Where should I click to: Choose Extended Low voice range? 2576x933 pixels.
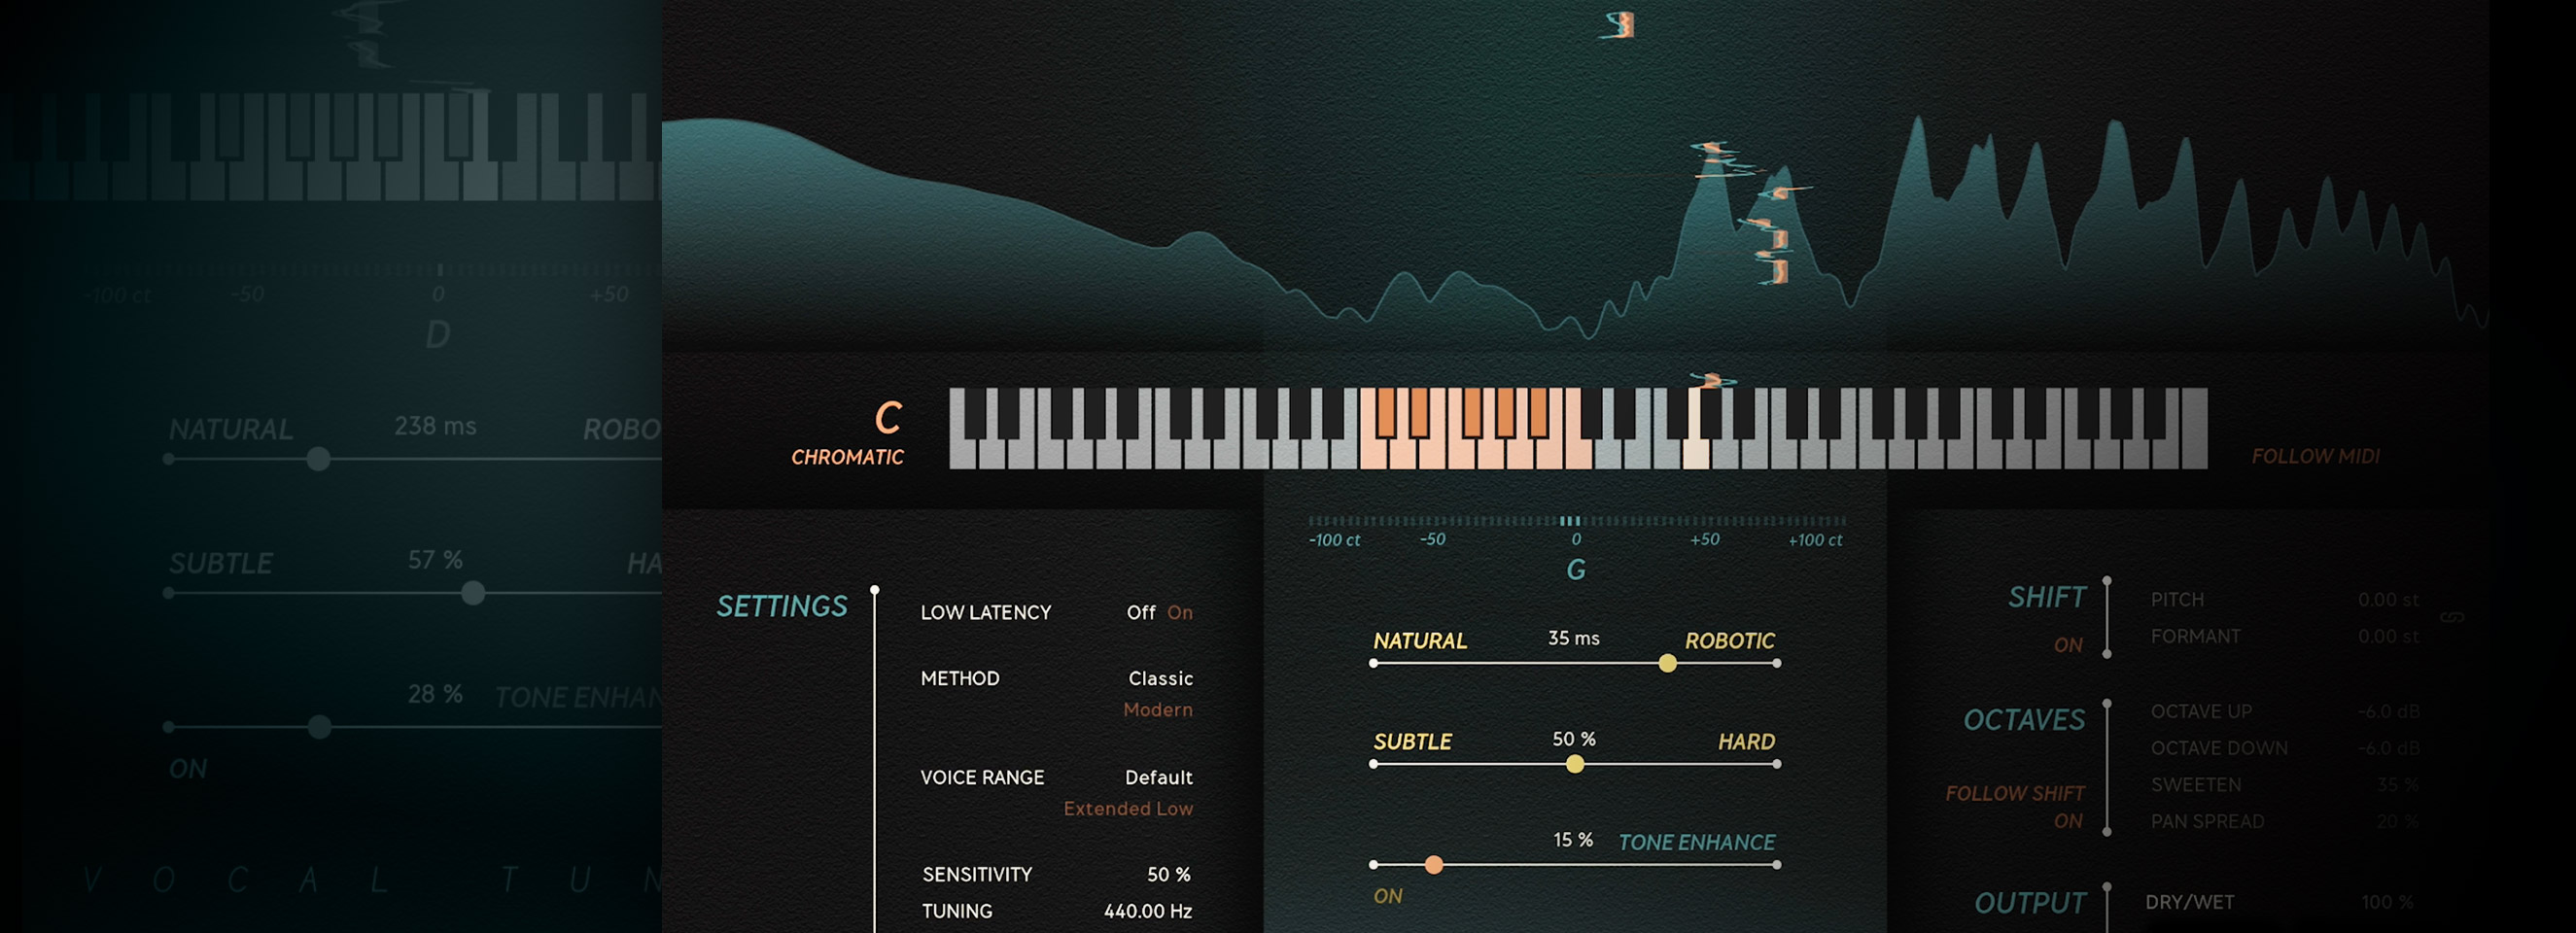[x=1127, y=808]
